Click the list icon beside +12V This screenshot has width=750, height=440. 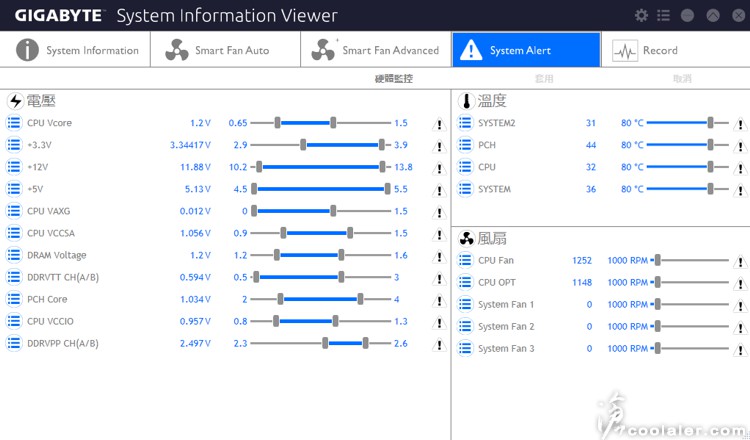[x=14, y=167]
